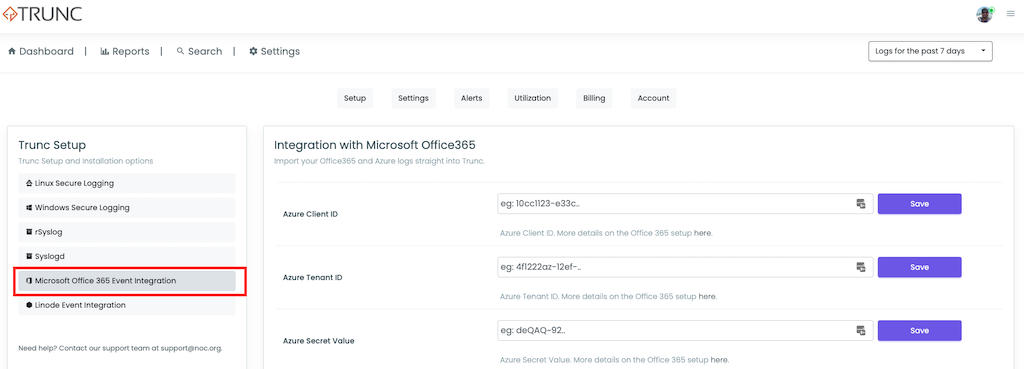Switch to the Setup tab
Viewport: 1024px width, 369px height.
355,98
